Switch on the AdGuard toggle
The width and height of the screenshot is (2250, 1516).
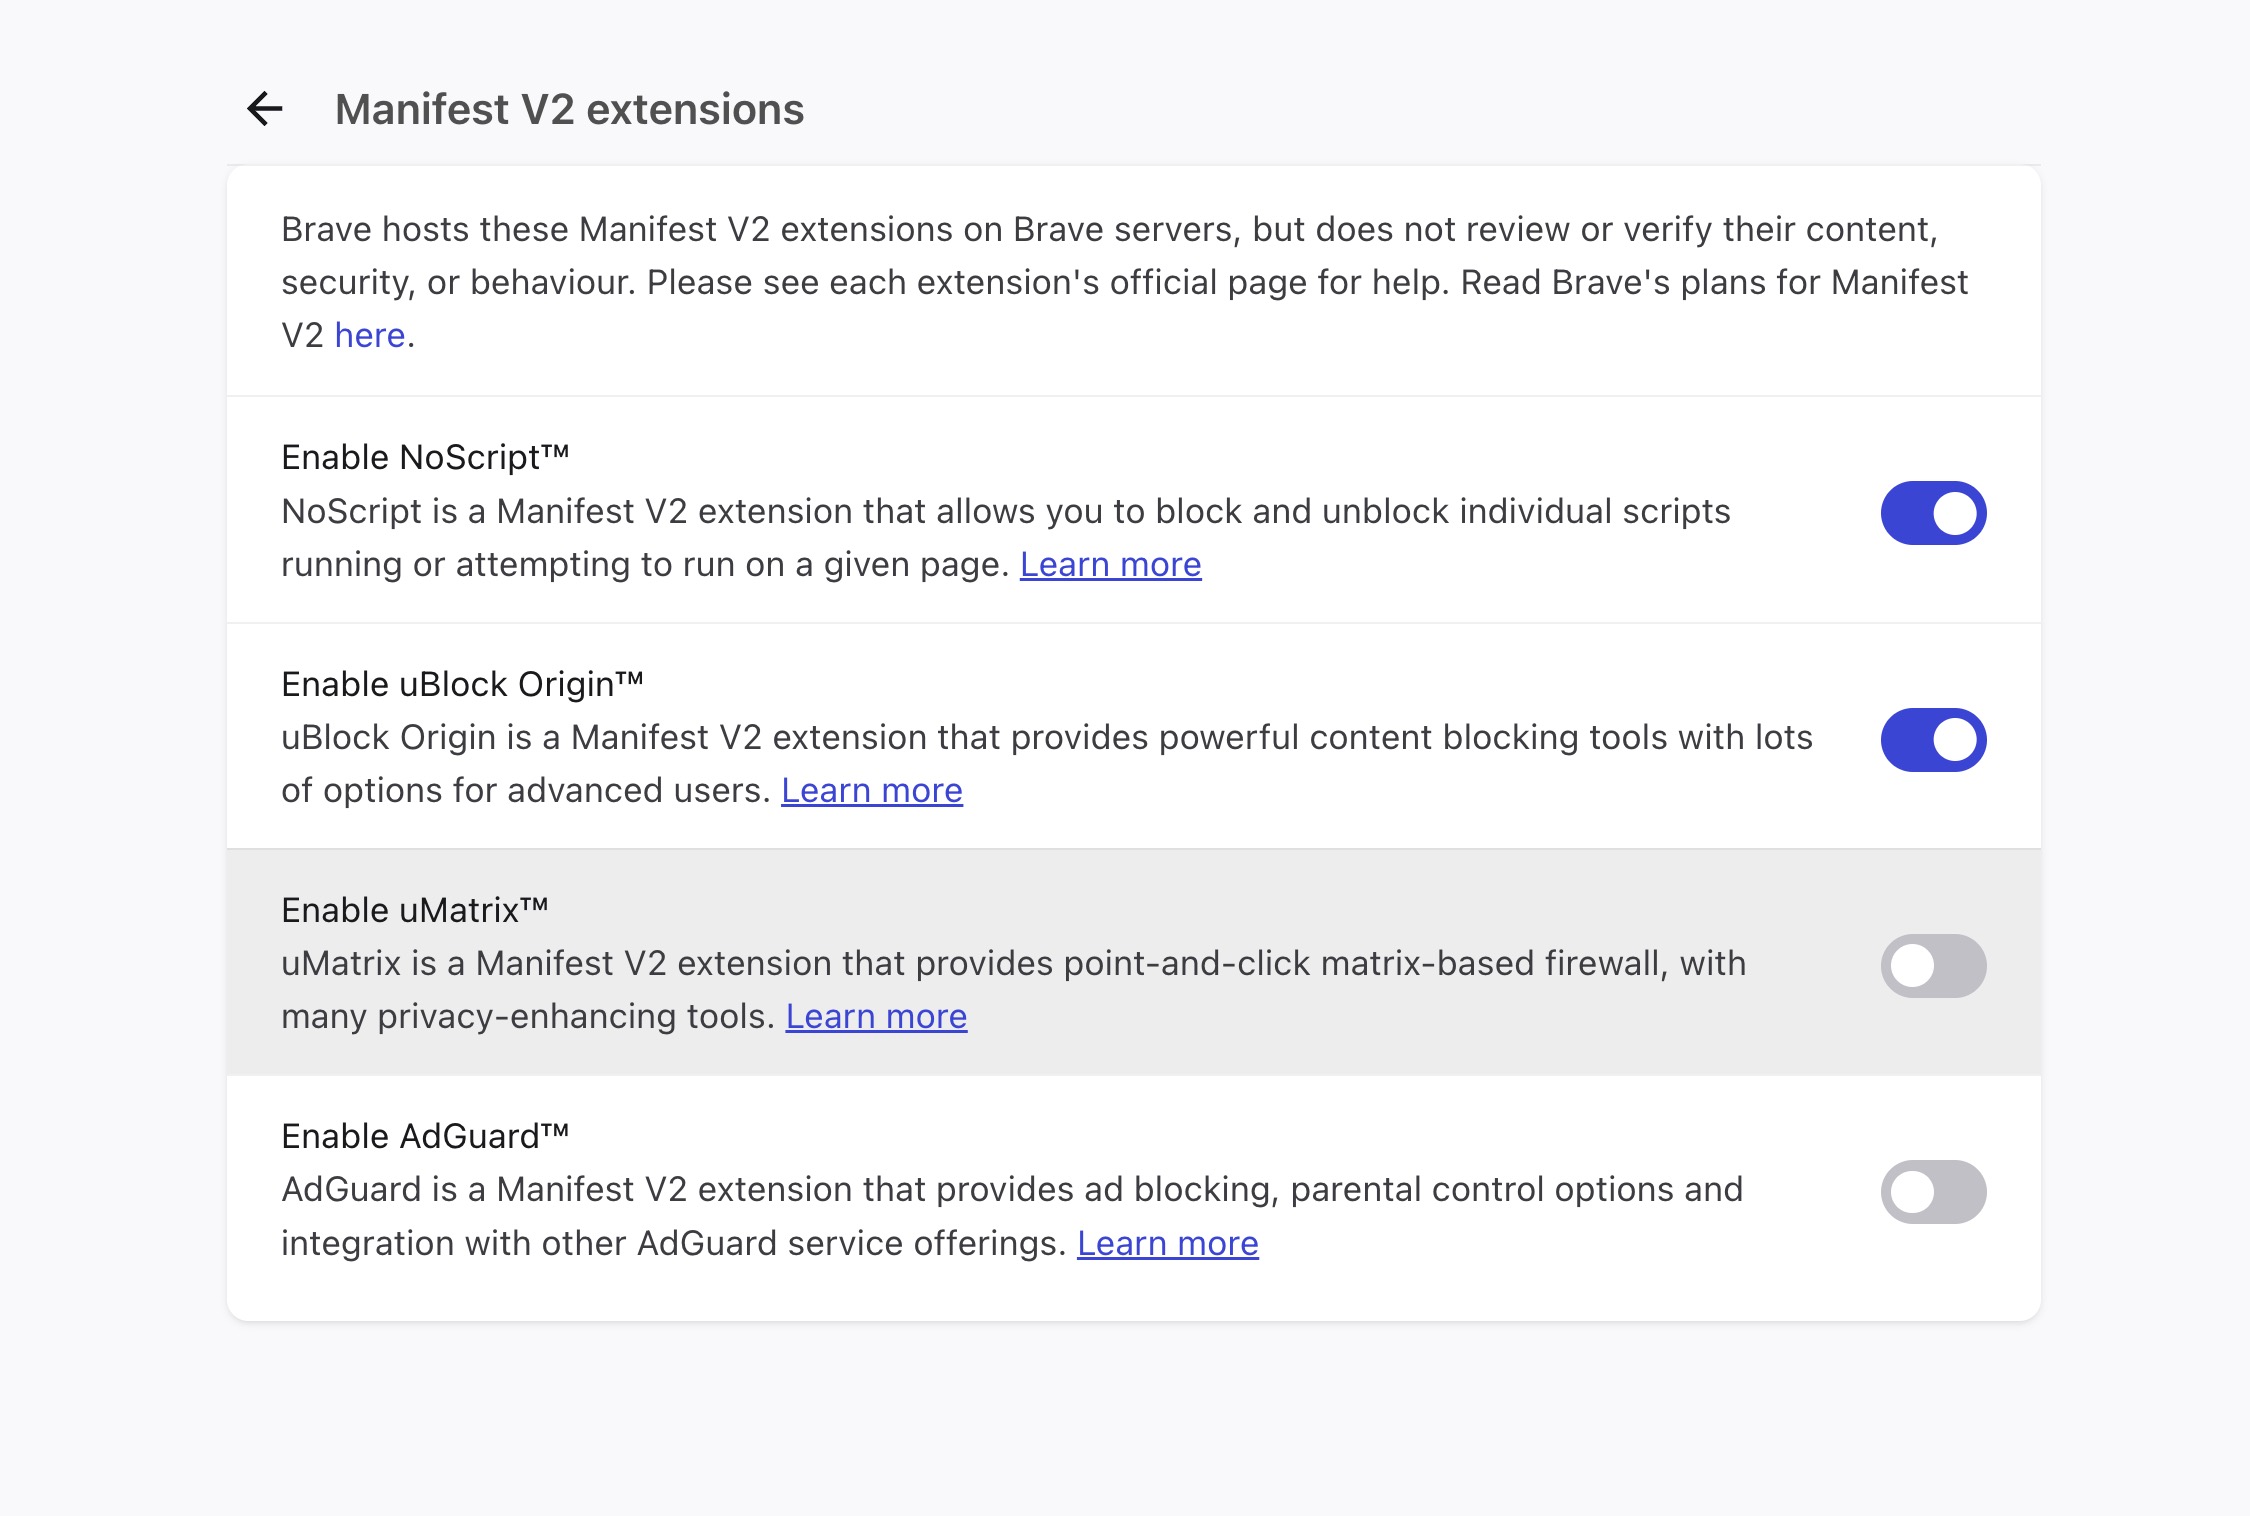pyautogui.click(x=1933, y=1192)
